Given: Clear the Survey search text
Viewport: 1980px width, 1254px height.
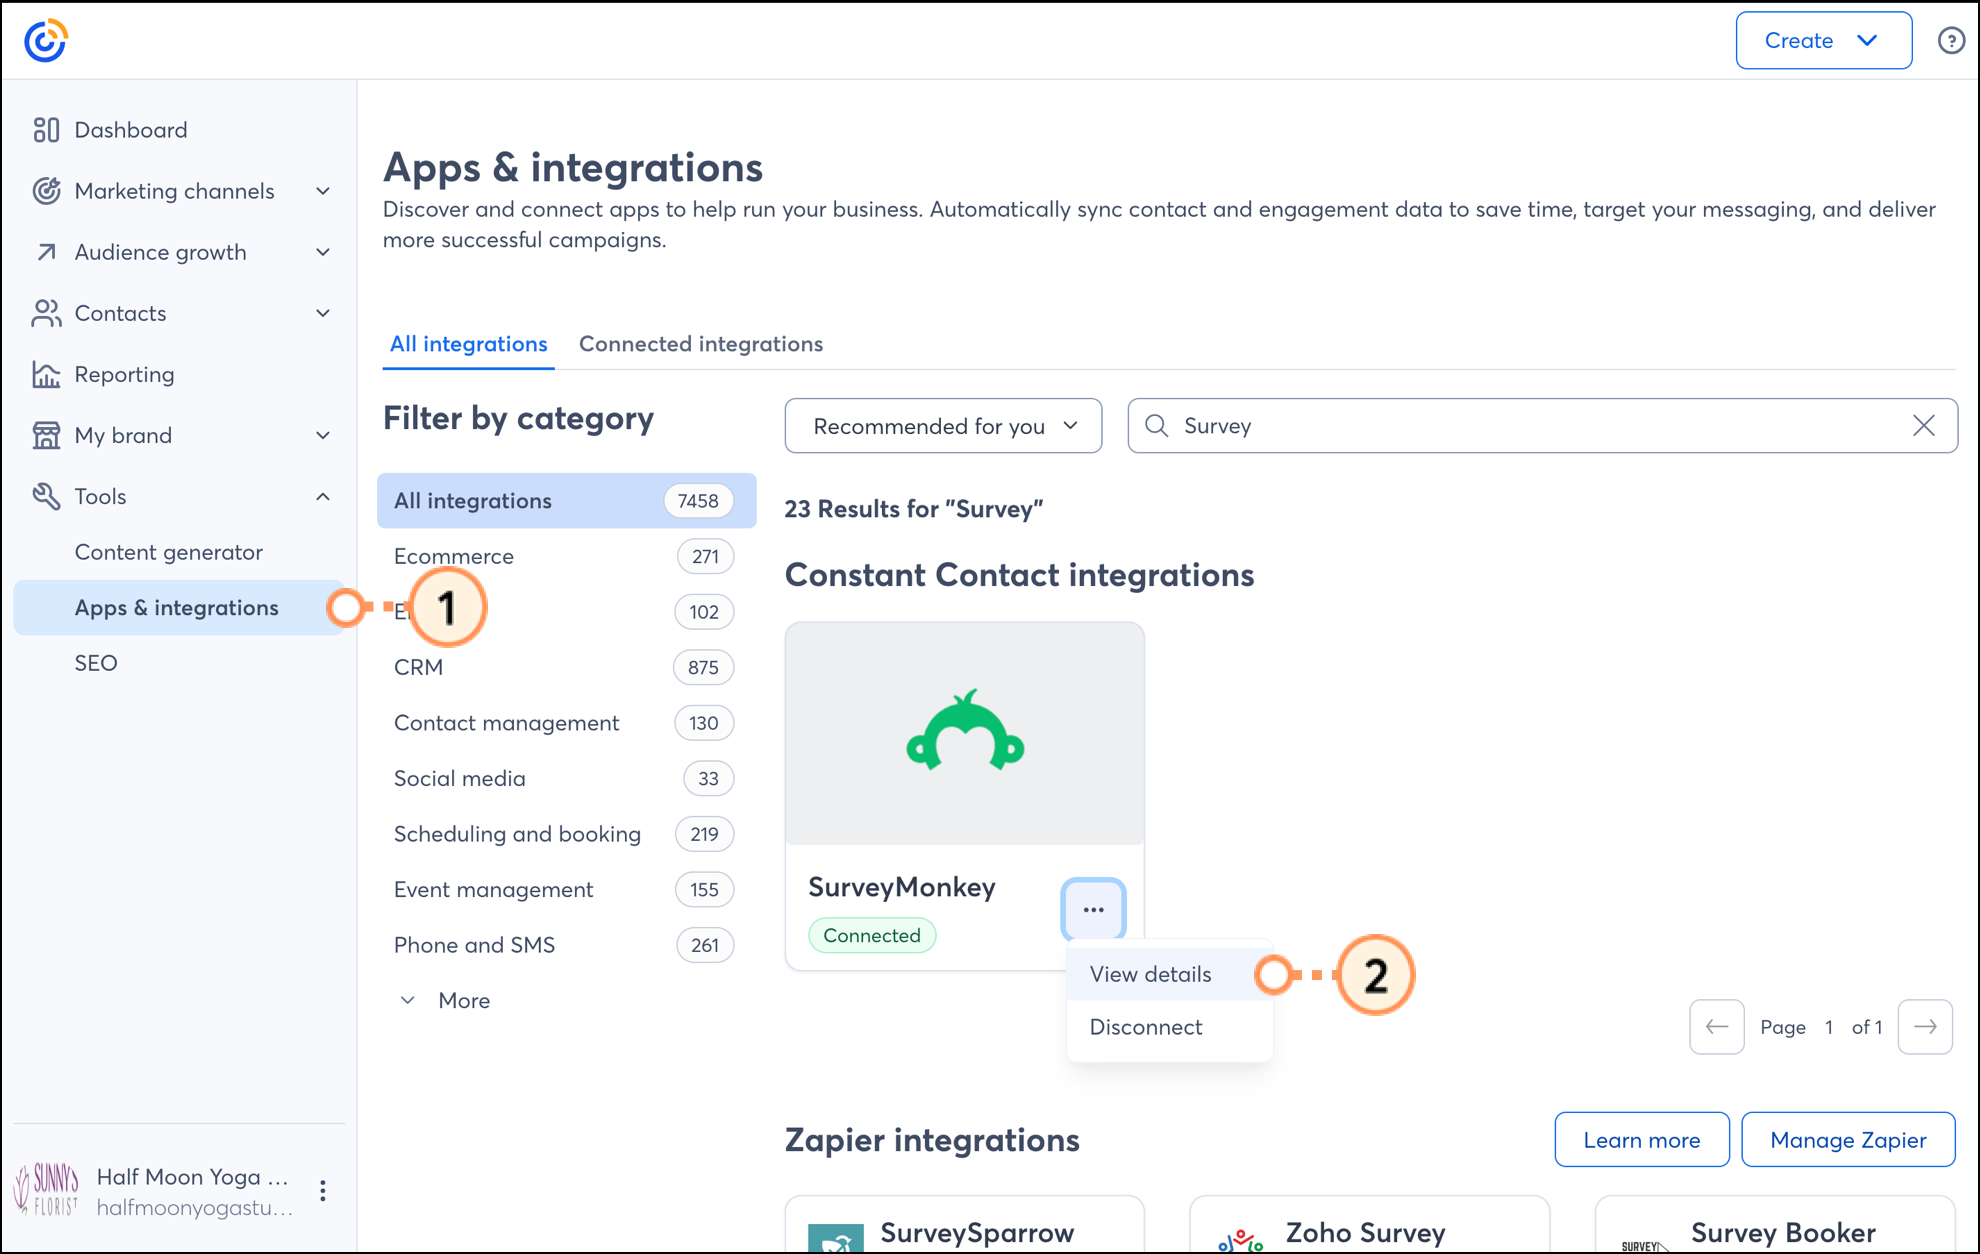Looking at the screenshot, I should click(1924, 426).
